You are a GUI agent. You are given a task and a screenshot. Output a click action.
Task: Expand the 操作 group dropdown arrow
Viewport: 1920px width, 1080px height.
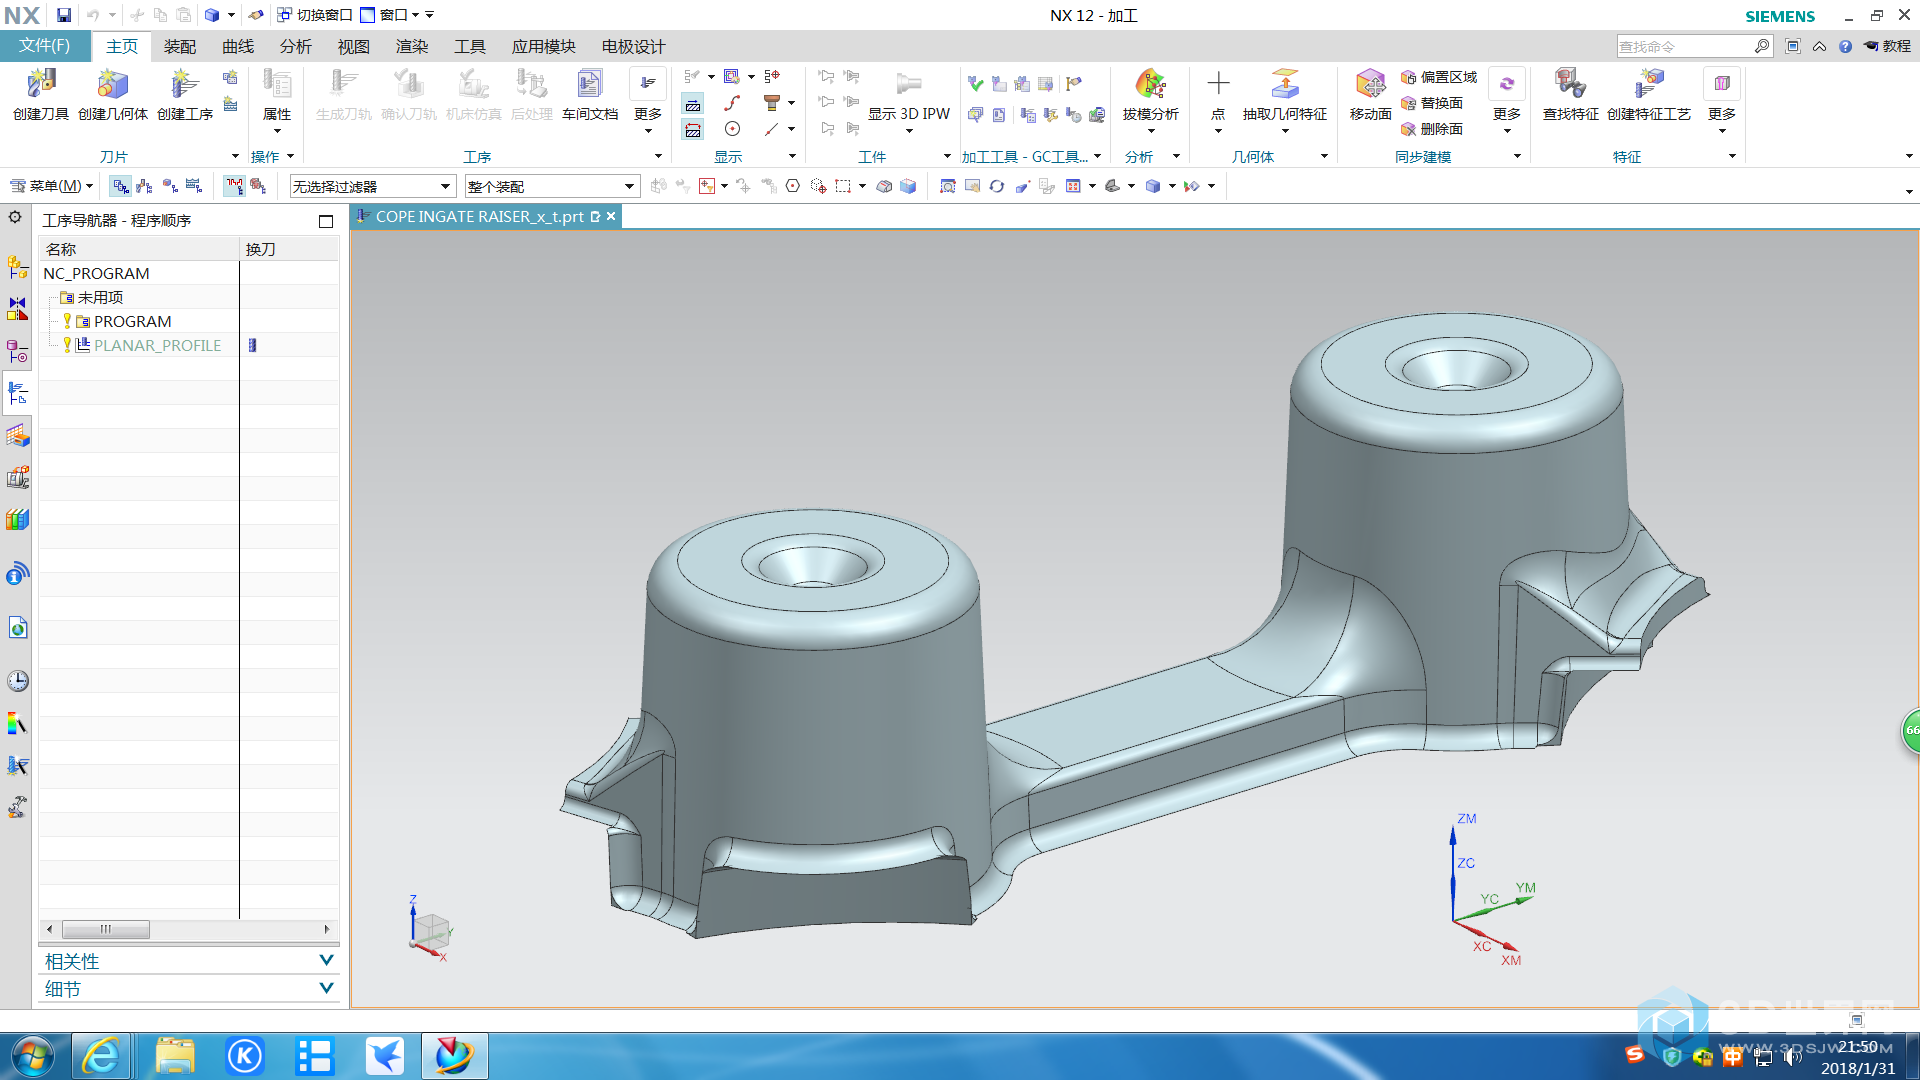290,156
